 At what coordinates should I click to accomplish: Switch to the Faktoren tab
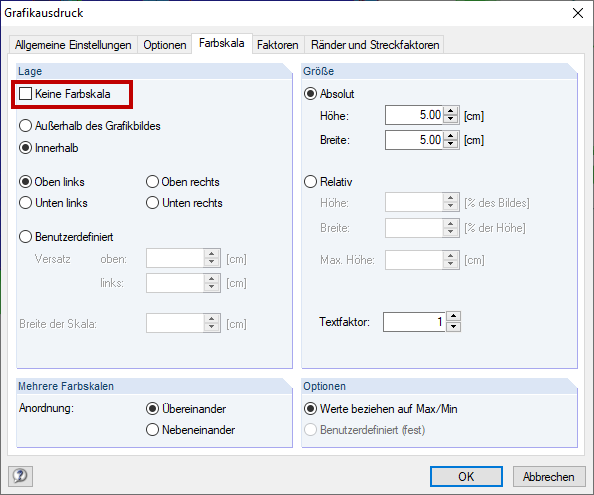point(278,45)
